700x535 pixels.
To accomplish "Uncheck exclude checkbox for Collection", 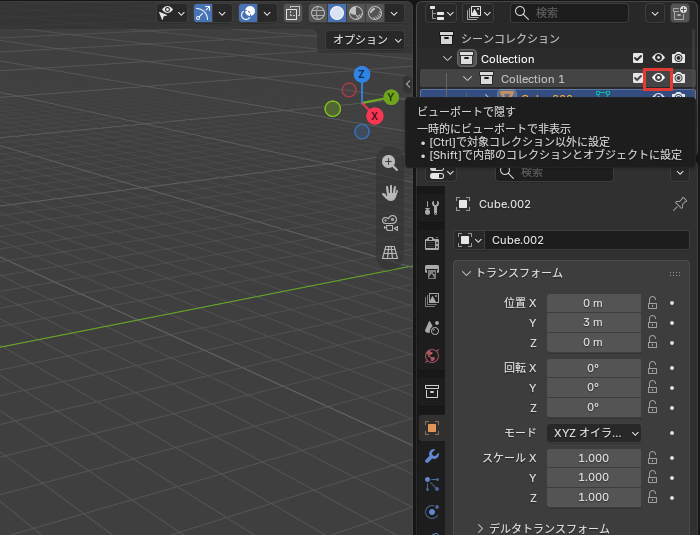I will point(638,58).
